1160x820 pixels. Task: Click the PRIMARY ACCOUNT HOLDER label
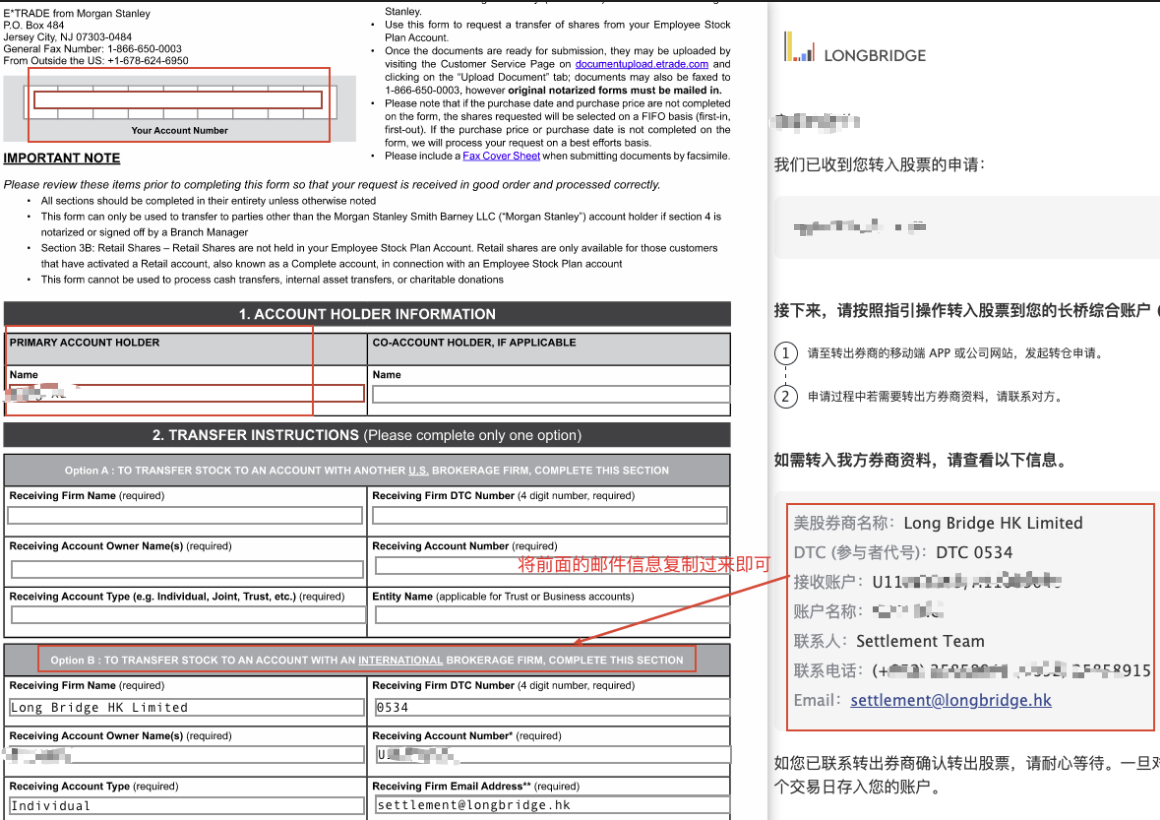tap(84, 343)
